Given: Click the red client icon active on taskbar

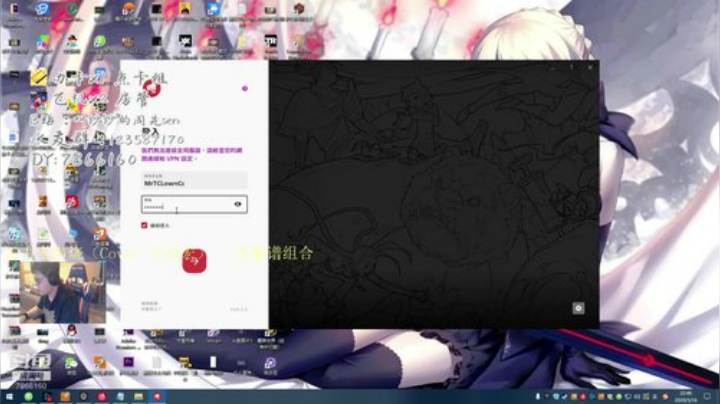Looking at the screenshot, I should (157, 396).
